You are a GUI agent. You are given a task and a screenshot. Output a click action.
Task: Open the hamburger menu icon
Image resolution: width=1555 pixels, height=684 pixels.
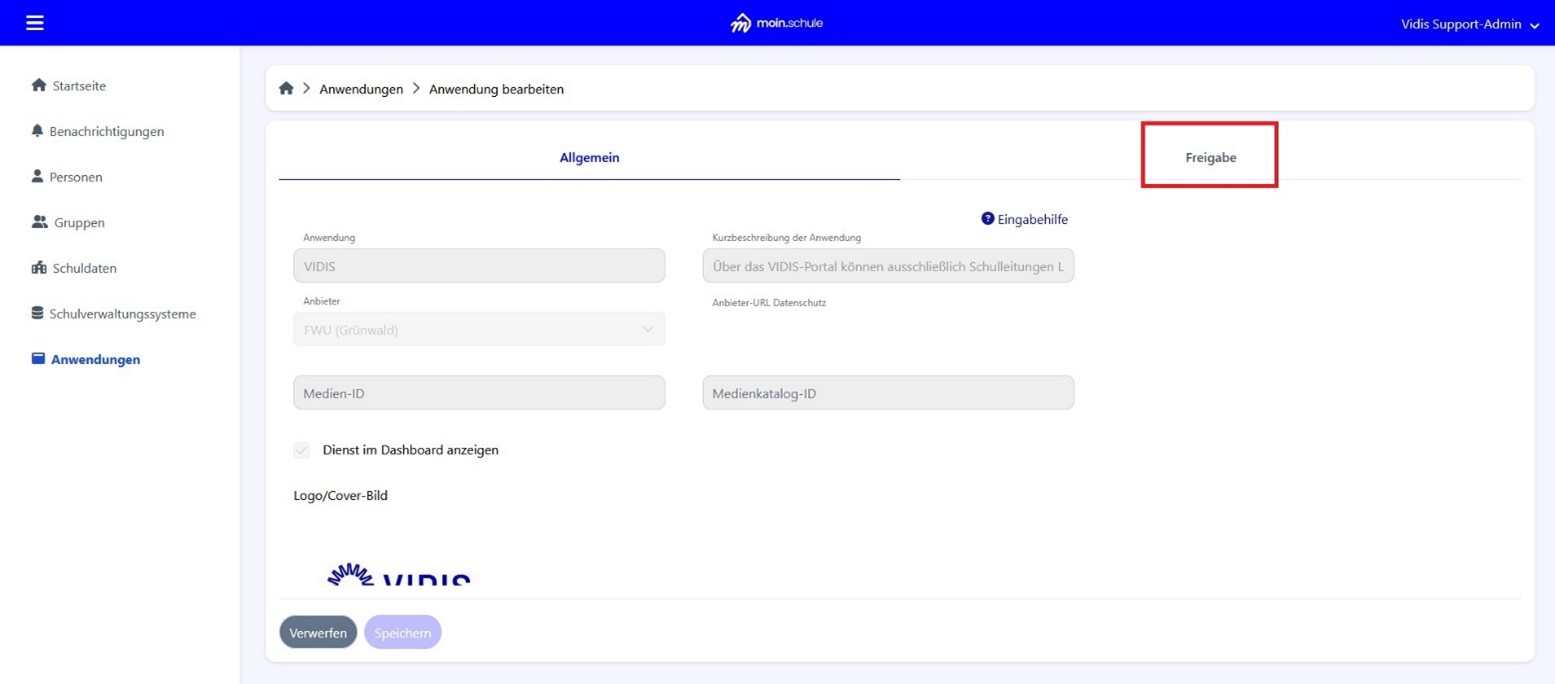[35, 22]
